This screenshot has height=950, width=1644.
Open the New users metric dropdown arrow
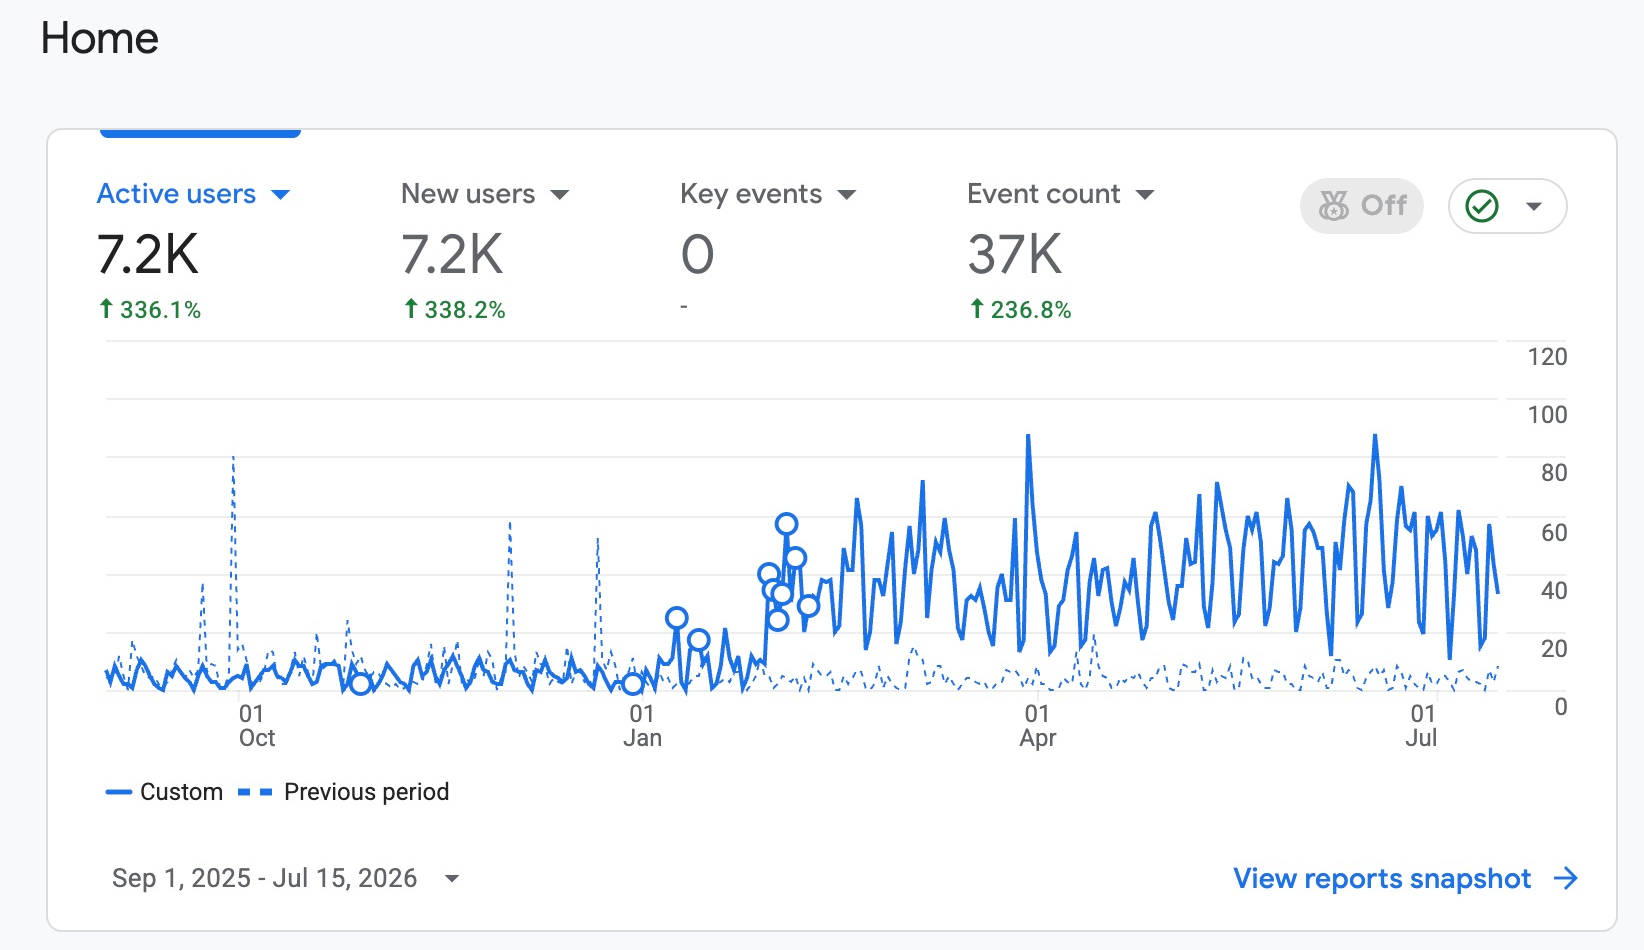(560, 195)
